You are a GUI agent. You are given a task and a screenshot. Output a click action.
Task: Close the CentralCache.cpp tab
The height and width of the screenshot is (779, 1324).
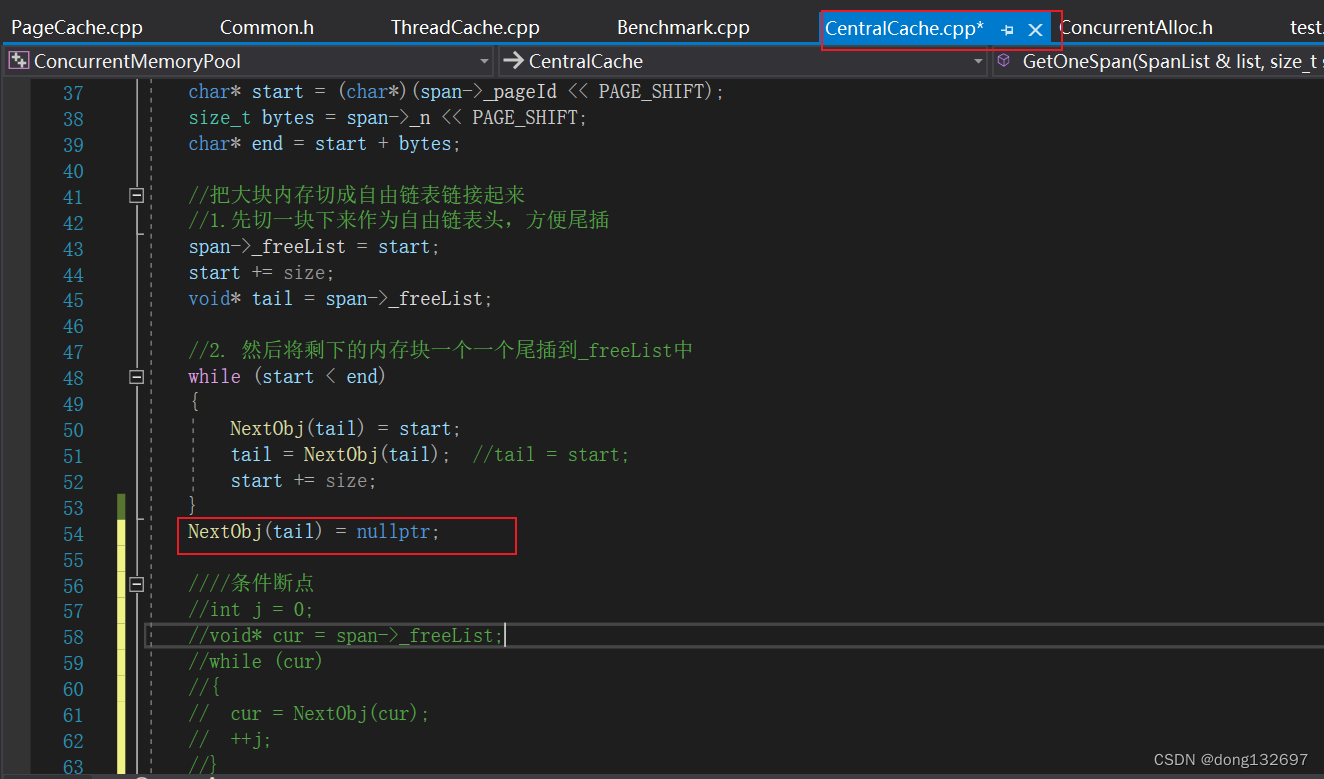click(1035, 30)
